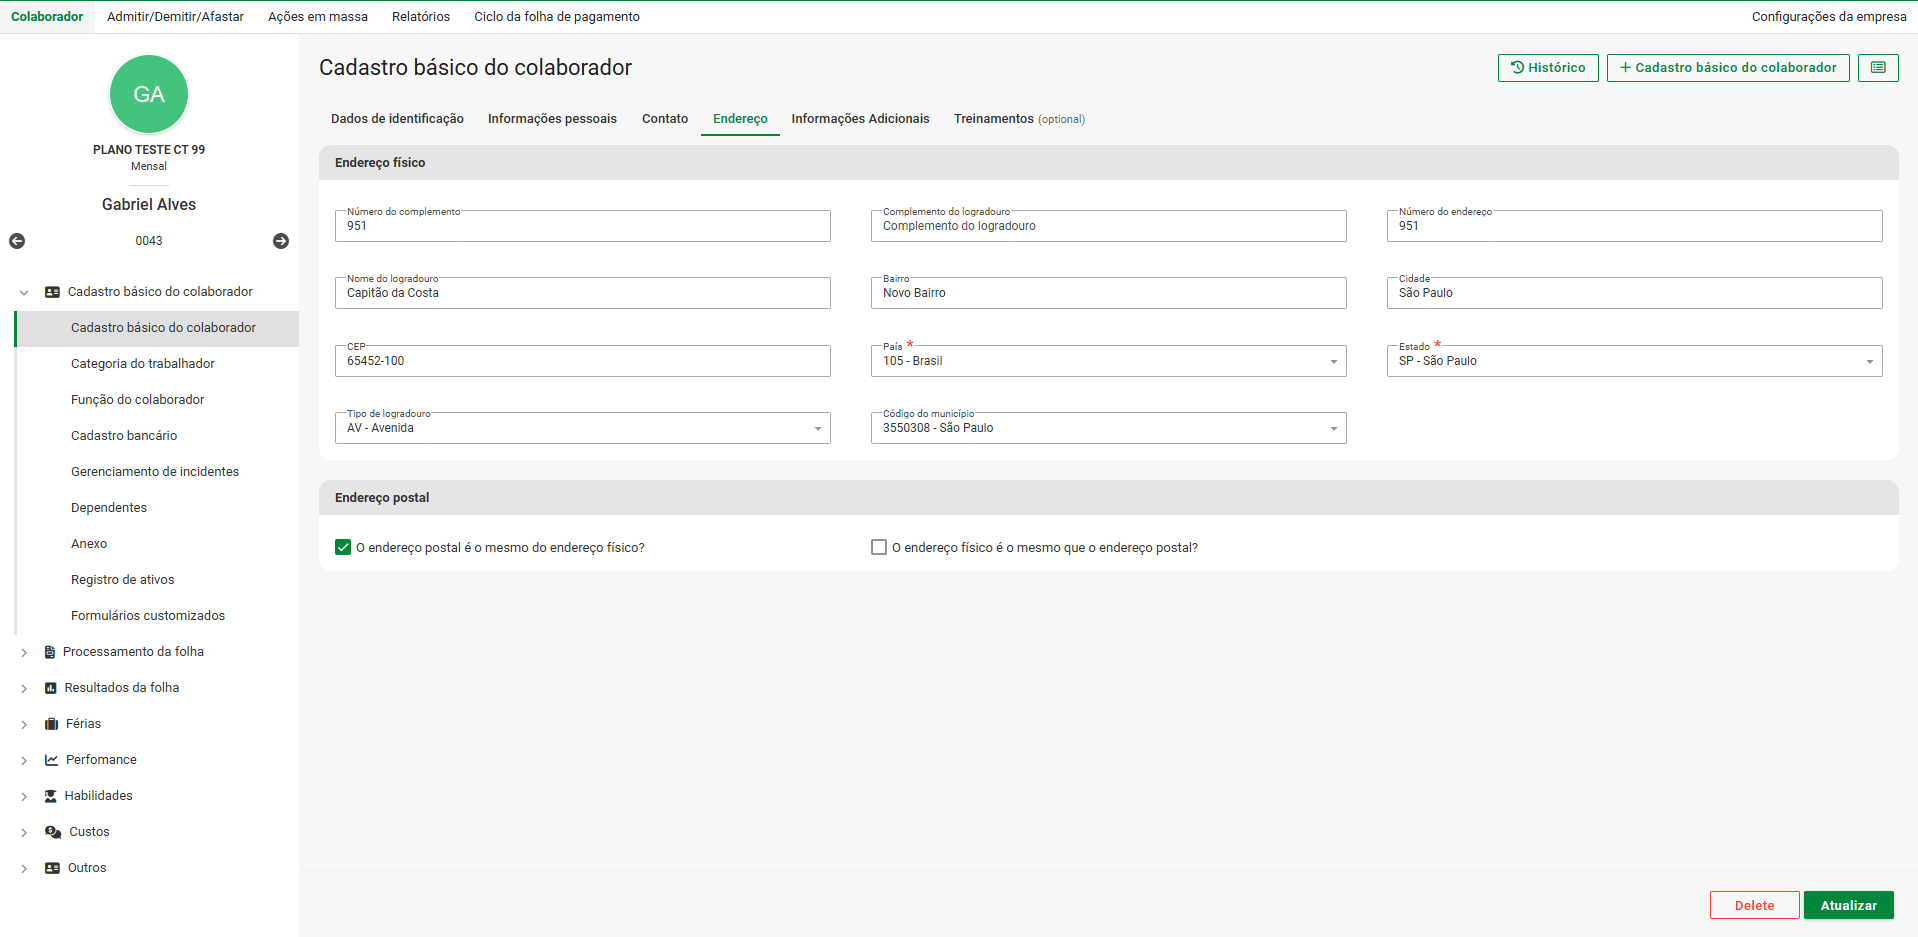Uncheck postal address same as physical checkbox
The image size is (1918, 937).
click(343, 548)
